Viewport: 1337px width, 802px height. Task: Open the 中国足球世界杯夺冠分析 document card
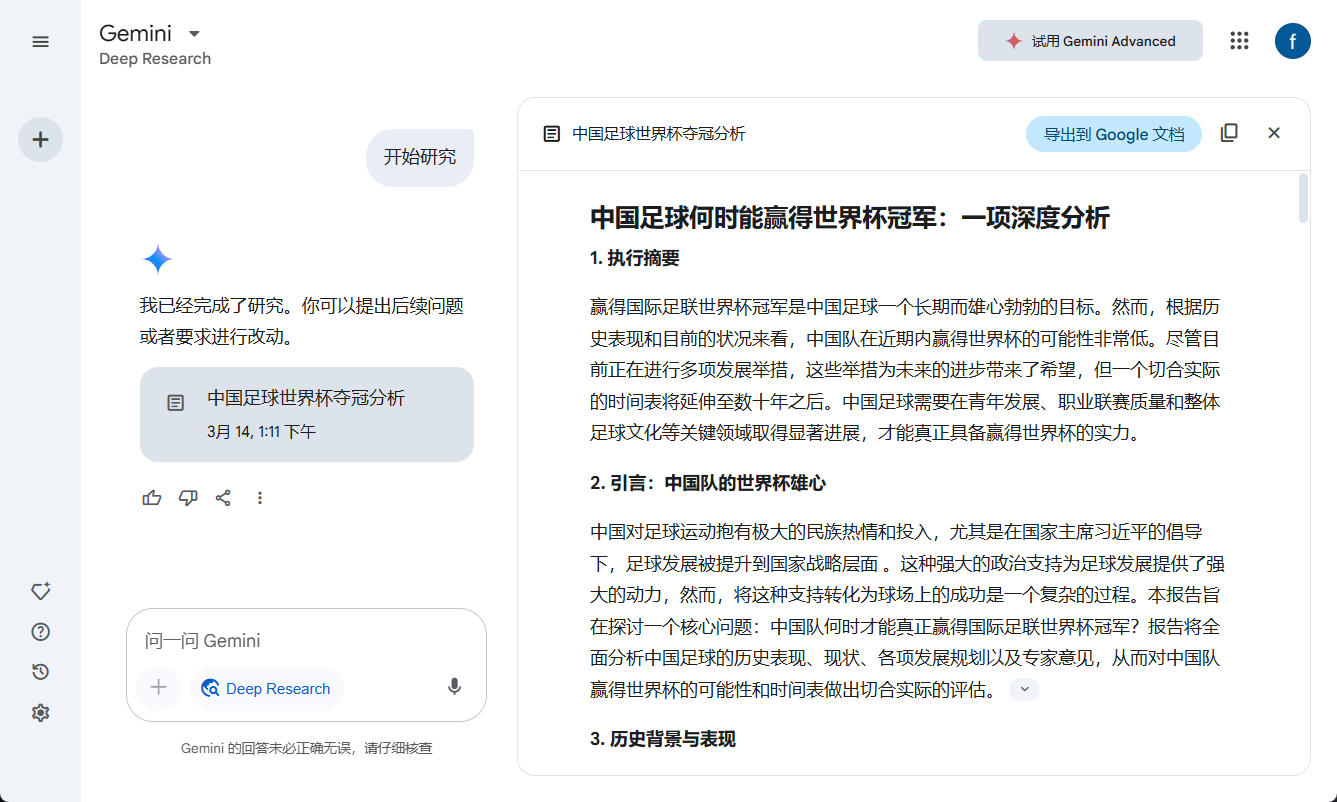pos(306,414)
